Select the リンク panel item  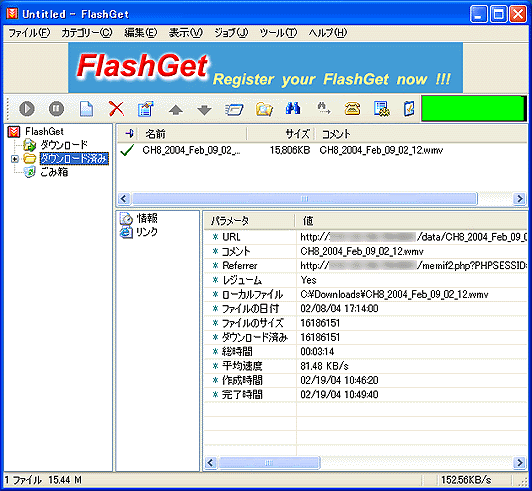pos(147,232)
